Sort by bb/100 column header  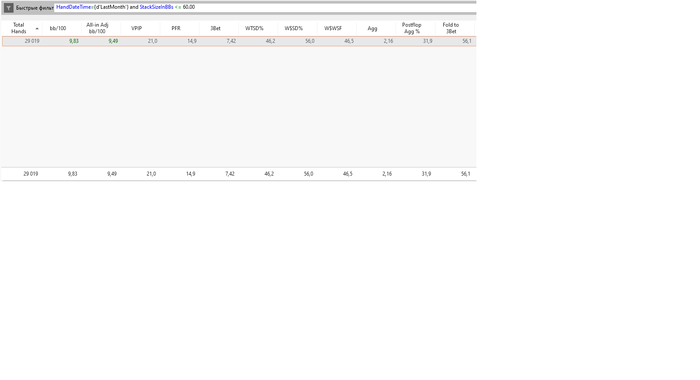pos(58,28)
